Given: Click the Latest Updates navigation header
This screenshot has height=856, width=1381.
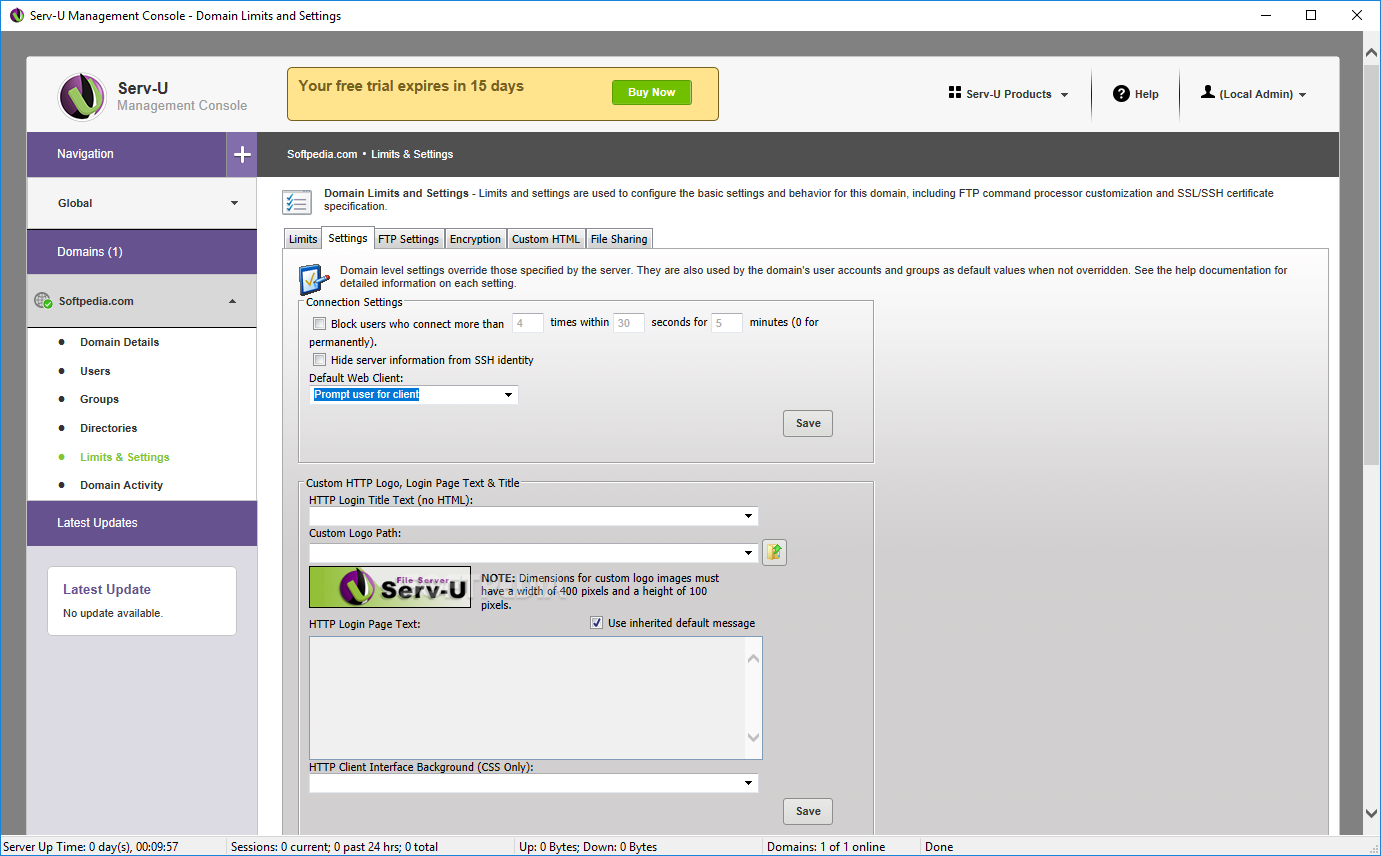Looking at the screenshot, I should point(142,523).
